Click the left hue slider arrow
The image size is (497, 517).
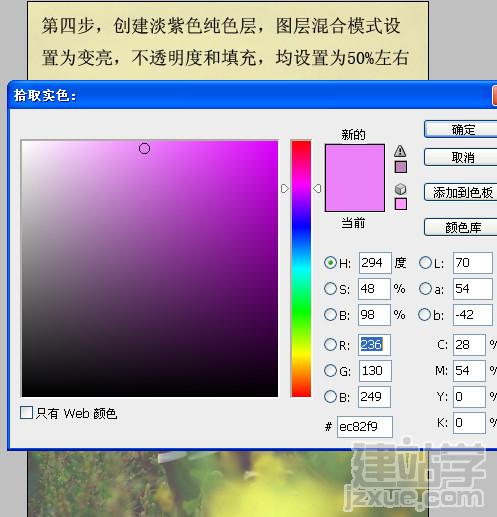click(284, 189)
